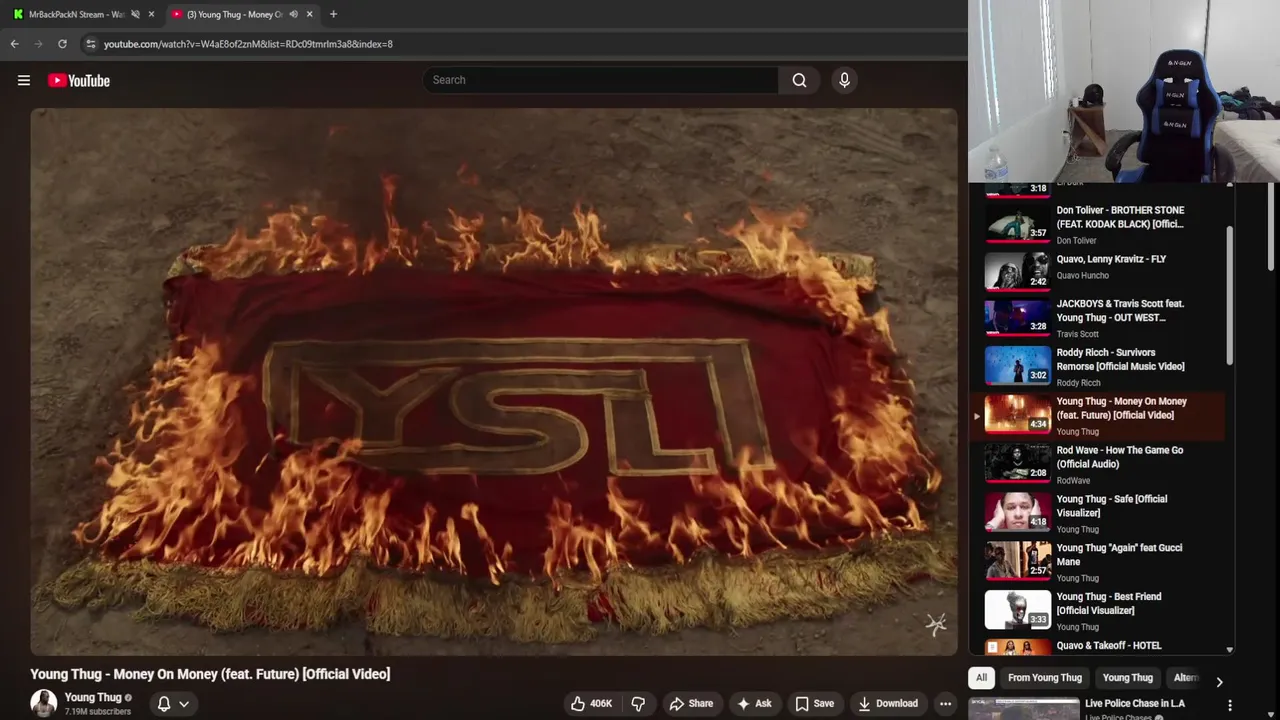Open site information icon in the address bar
1280x720 pixels.
click(90, 44)
